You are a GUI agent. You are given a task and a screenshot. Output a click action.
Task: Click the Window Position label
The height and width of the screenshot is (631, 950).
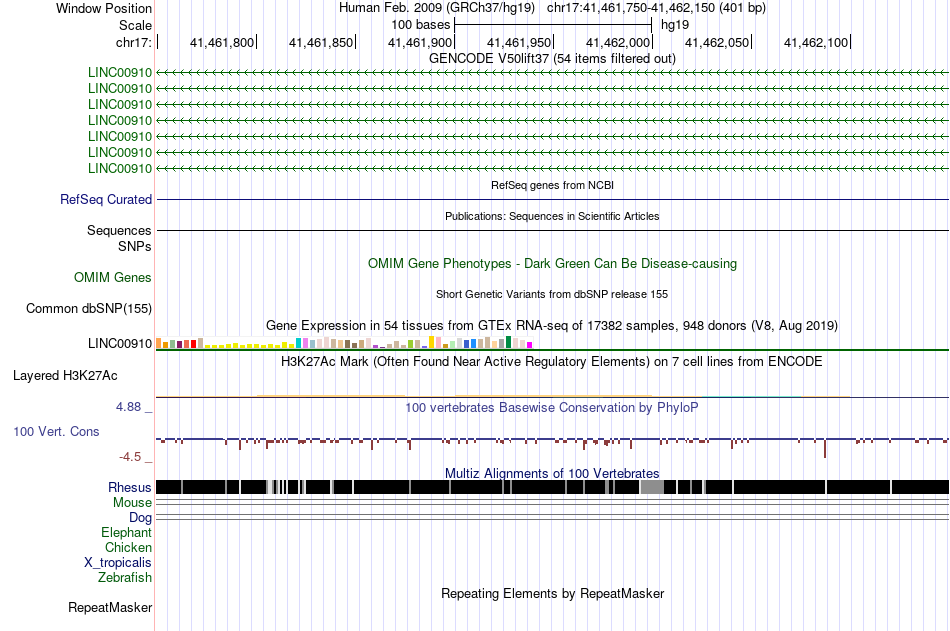(x=104, y=8)
